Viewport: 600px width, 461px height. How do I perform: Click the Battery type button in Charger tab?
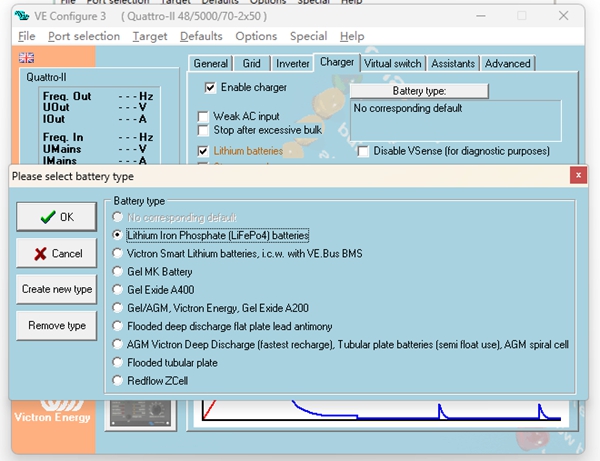(x=419, y=91)
